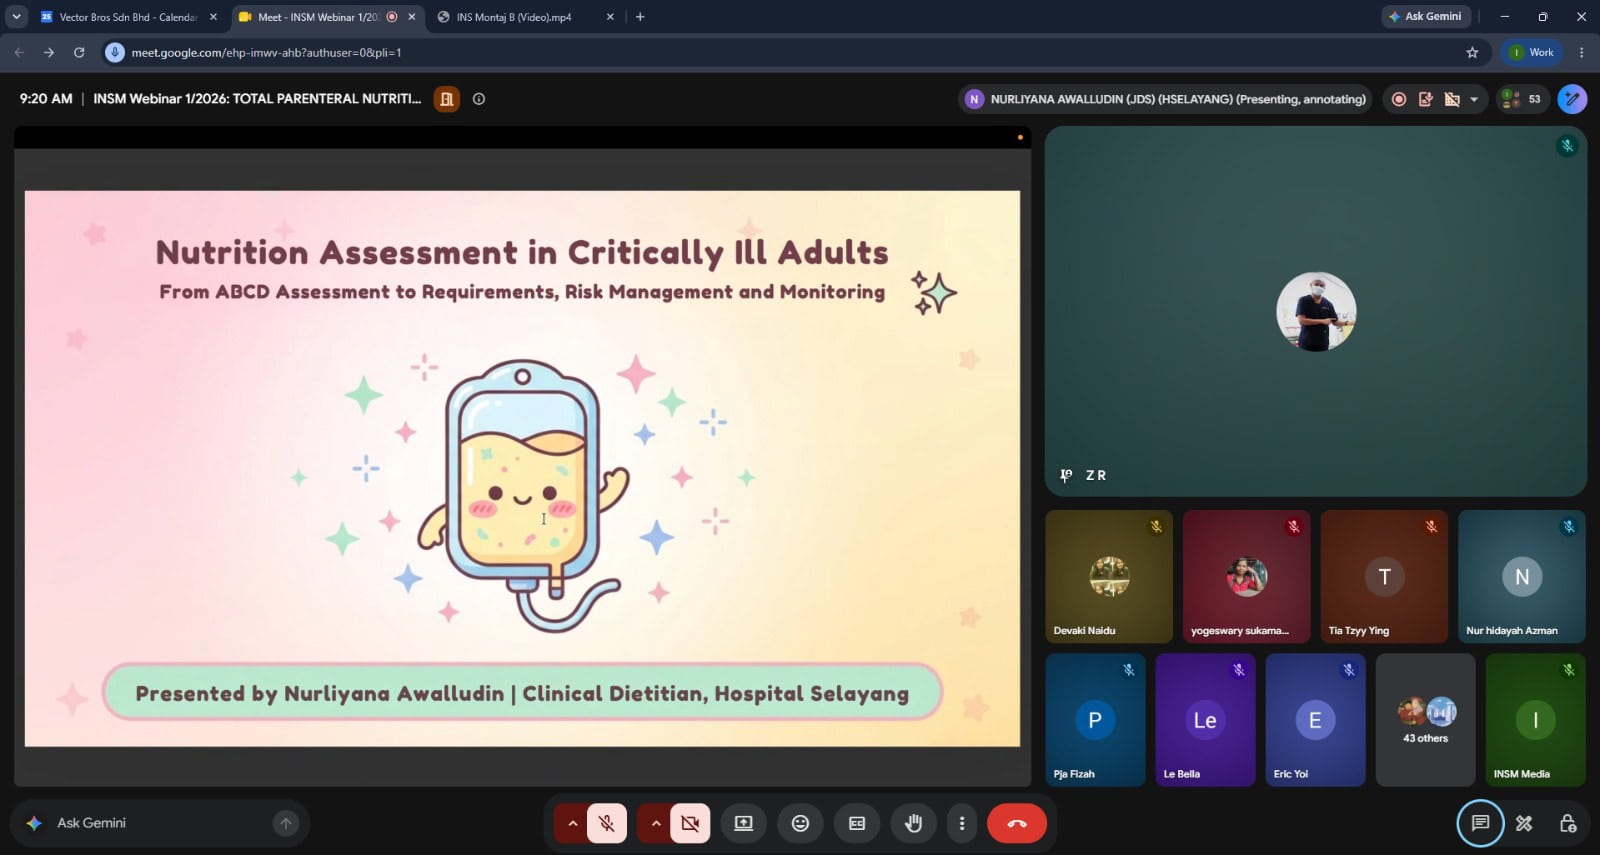Select the Pja Fizah participant tile
This screenshot has height=855, width=1600.
(1095, 720)
